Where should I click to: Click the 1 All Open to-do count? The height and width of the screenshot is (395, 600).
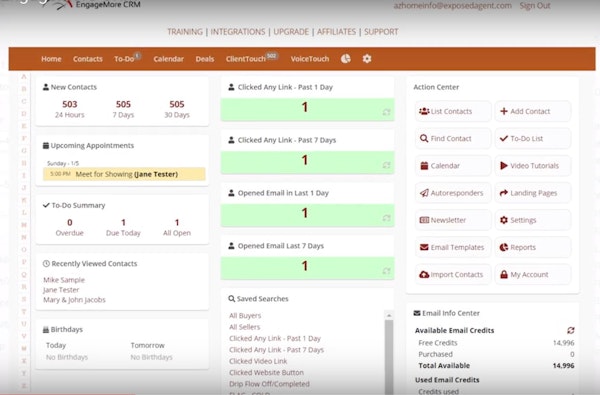[177, 222]
